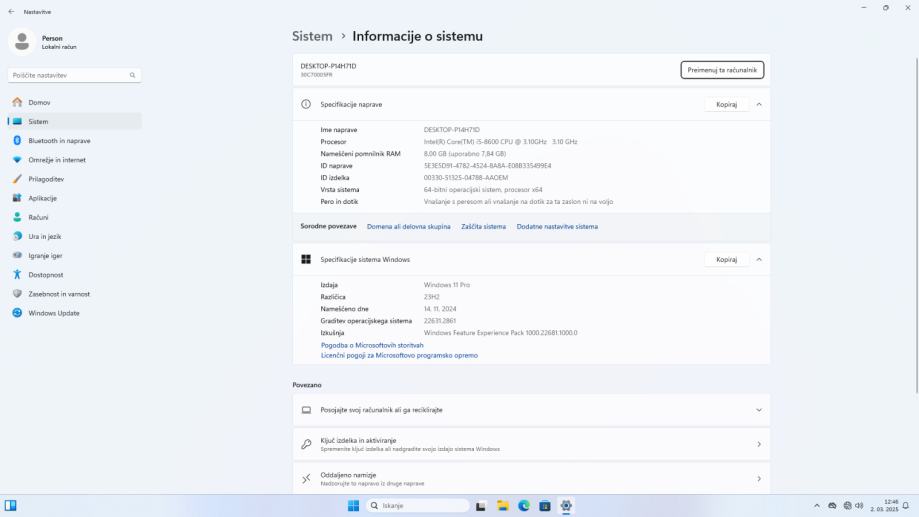Copy Windows specifications with Kopiraj
919x517 pixels.
(x=726, y=260)
